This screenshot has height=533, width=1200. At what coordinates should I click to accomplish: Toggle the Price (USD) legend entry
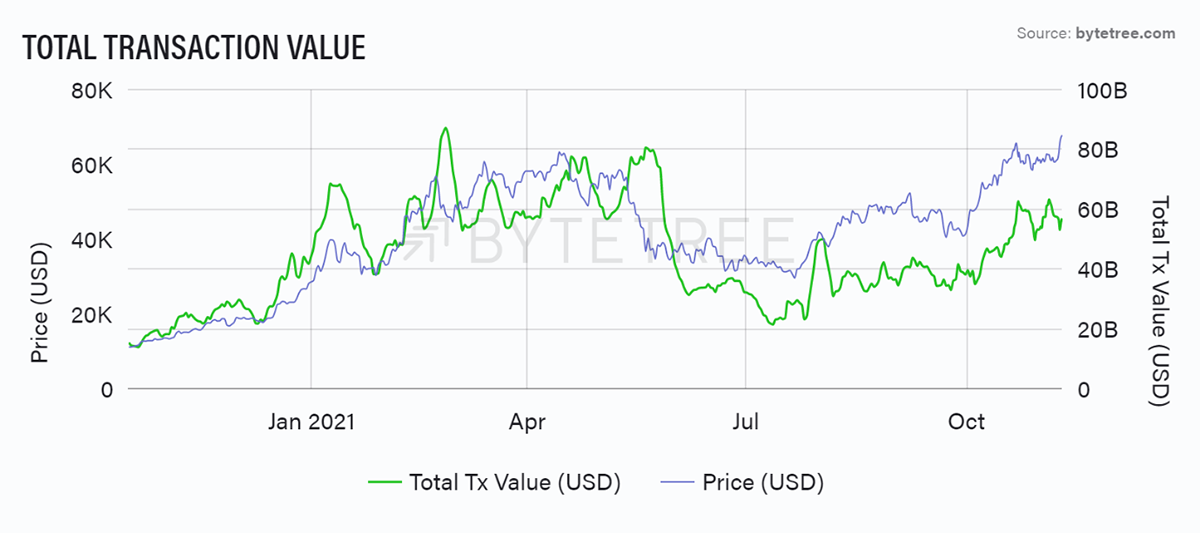click(742, 482)
